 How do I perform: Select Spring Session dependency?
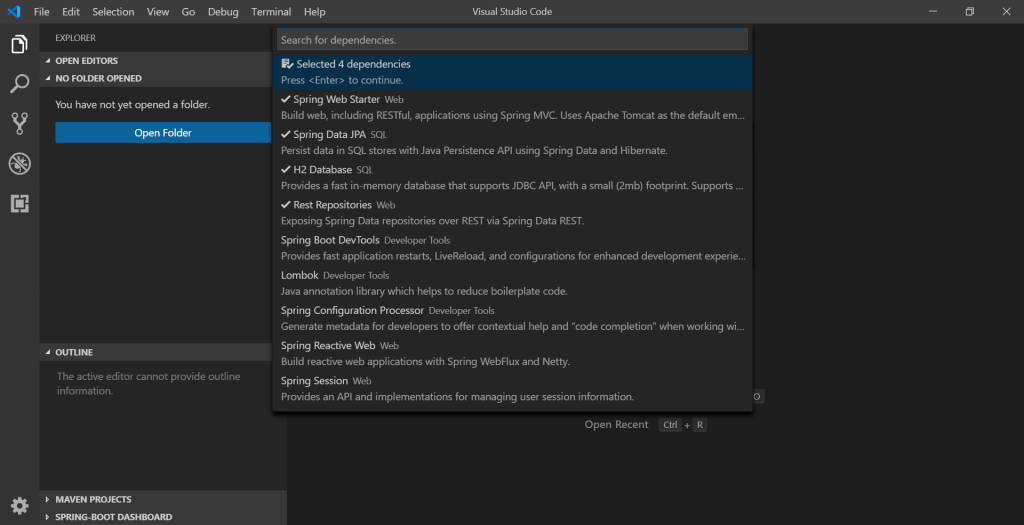(512, 390)
